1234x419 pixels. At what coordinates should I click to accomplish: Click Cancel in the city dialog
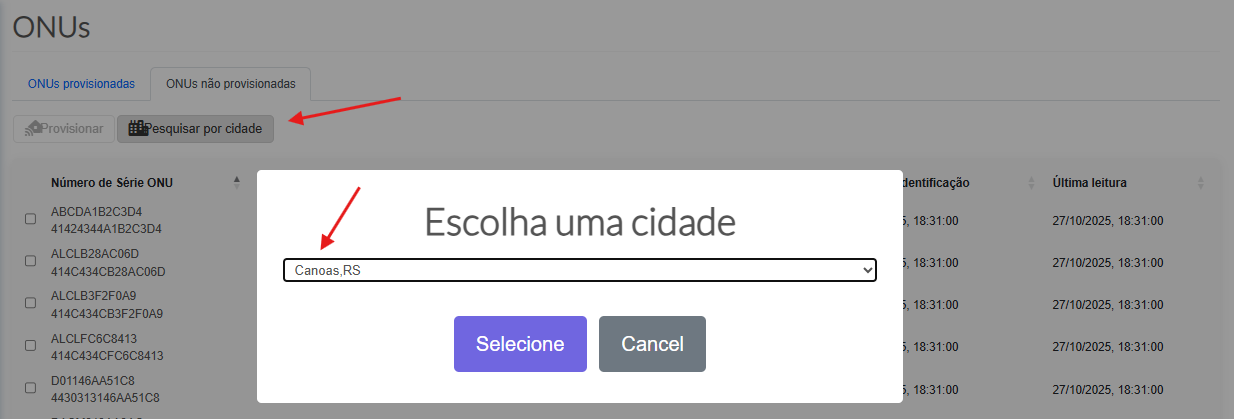652,344
